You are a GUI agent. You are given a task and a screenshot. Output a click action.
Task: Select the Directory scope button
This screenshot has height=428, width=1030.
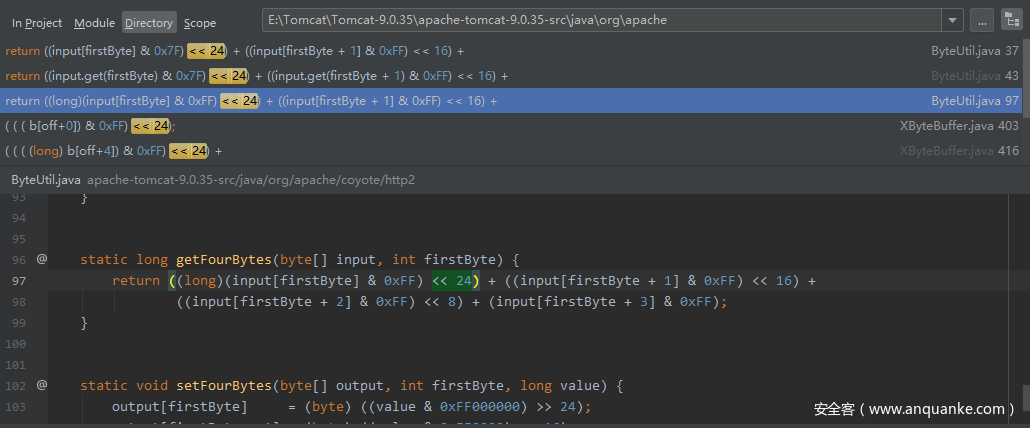[149, 22]
